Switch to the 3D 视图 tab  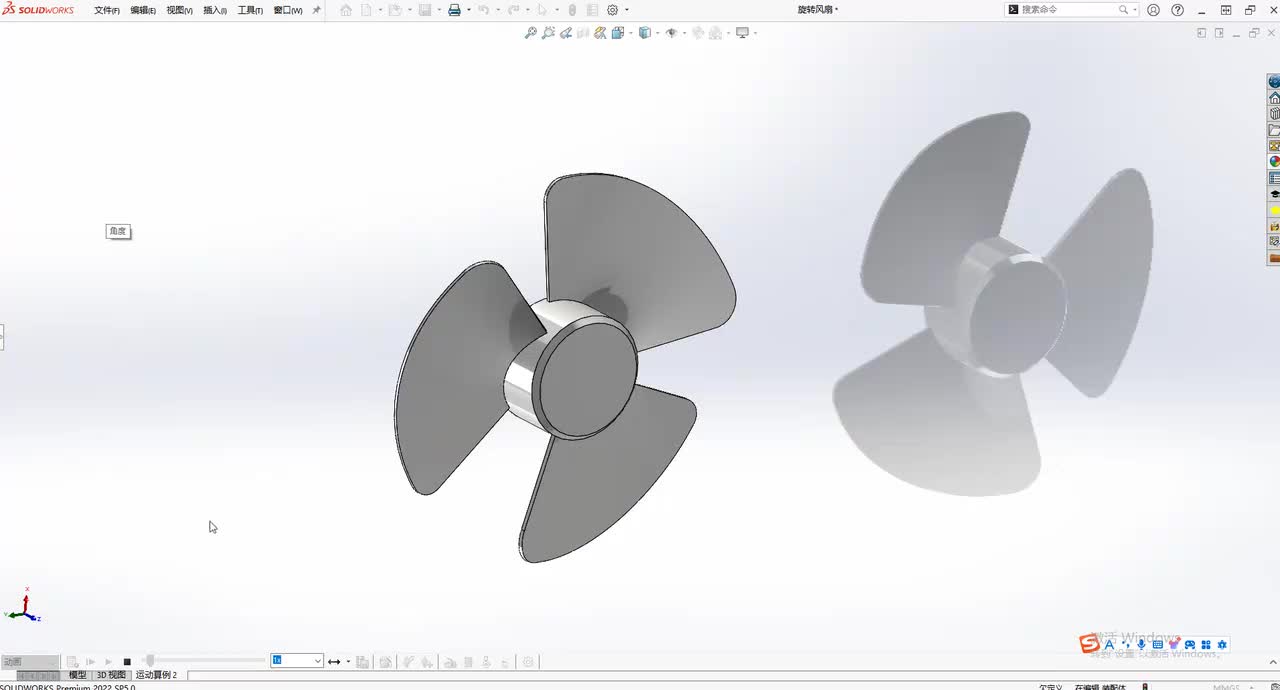(x=111, y=675)
